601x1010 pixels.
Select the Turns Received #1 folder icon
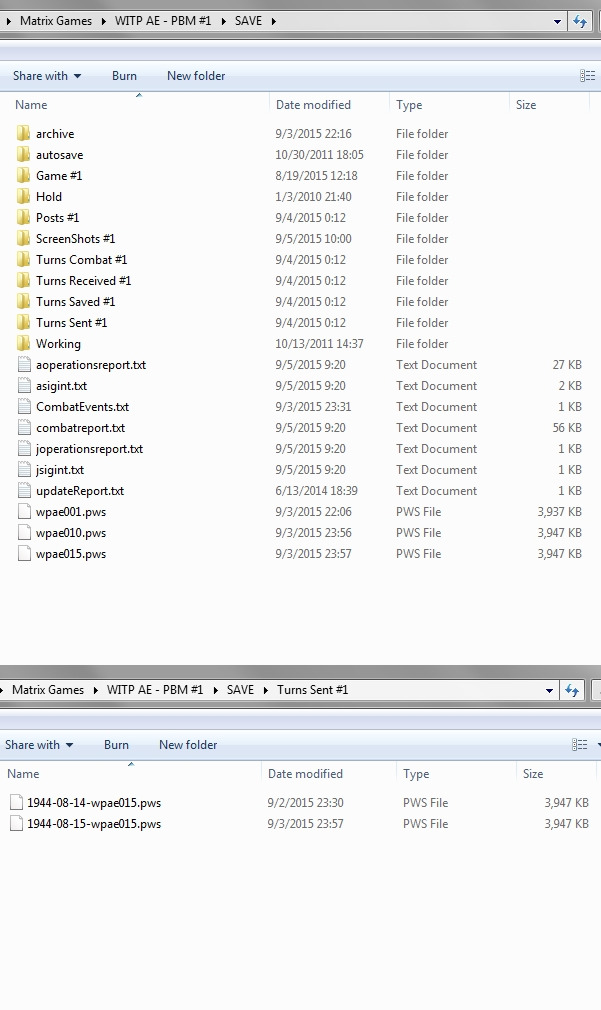(23, 280)
